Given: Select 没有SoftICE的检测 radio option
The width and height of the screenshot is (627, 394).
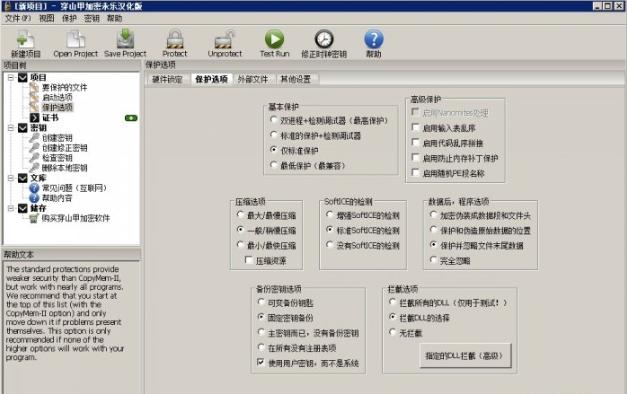Looking at the screenshot, I should tap(329, 245).
